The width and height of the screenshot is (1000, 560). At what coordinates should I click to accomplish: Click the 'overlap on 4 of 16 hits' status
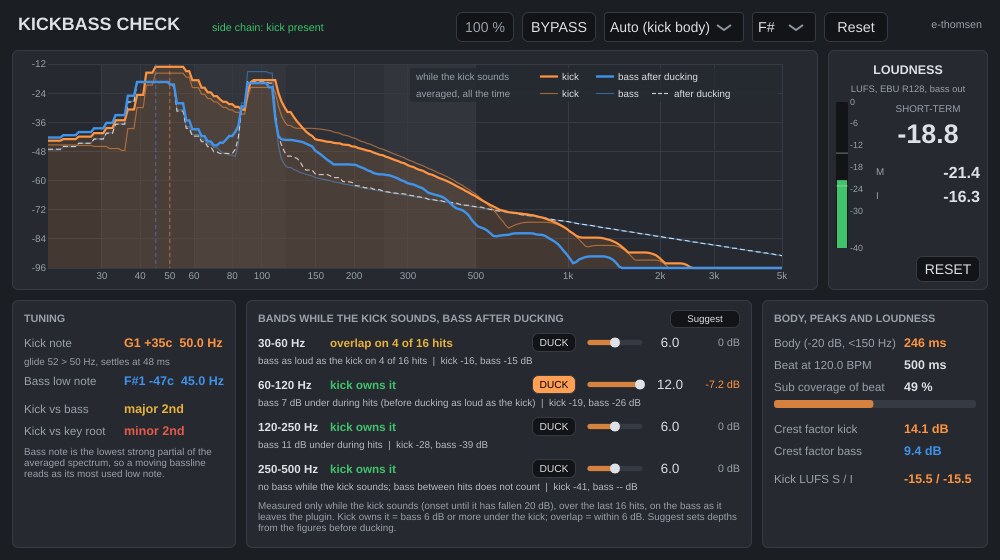(391, 343)
